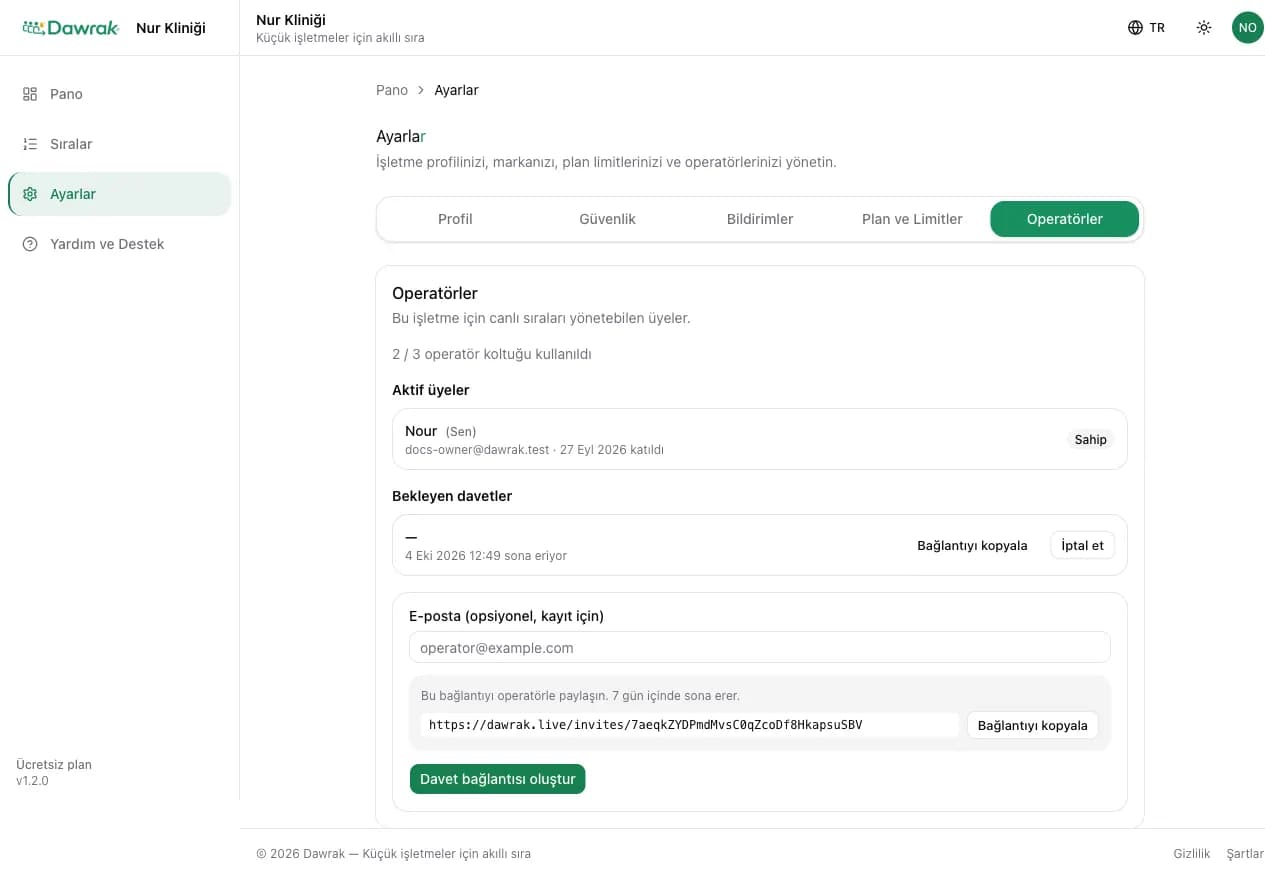
Task: Click Bağlantıyı kopyala in pending invite row
Action: (x=972, y=545)
